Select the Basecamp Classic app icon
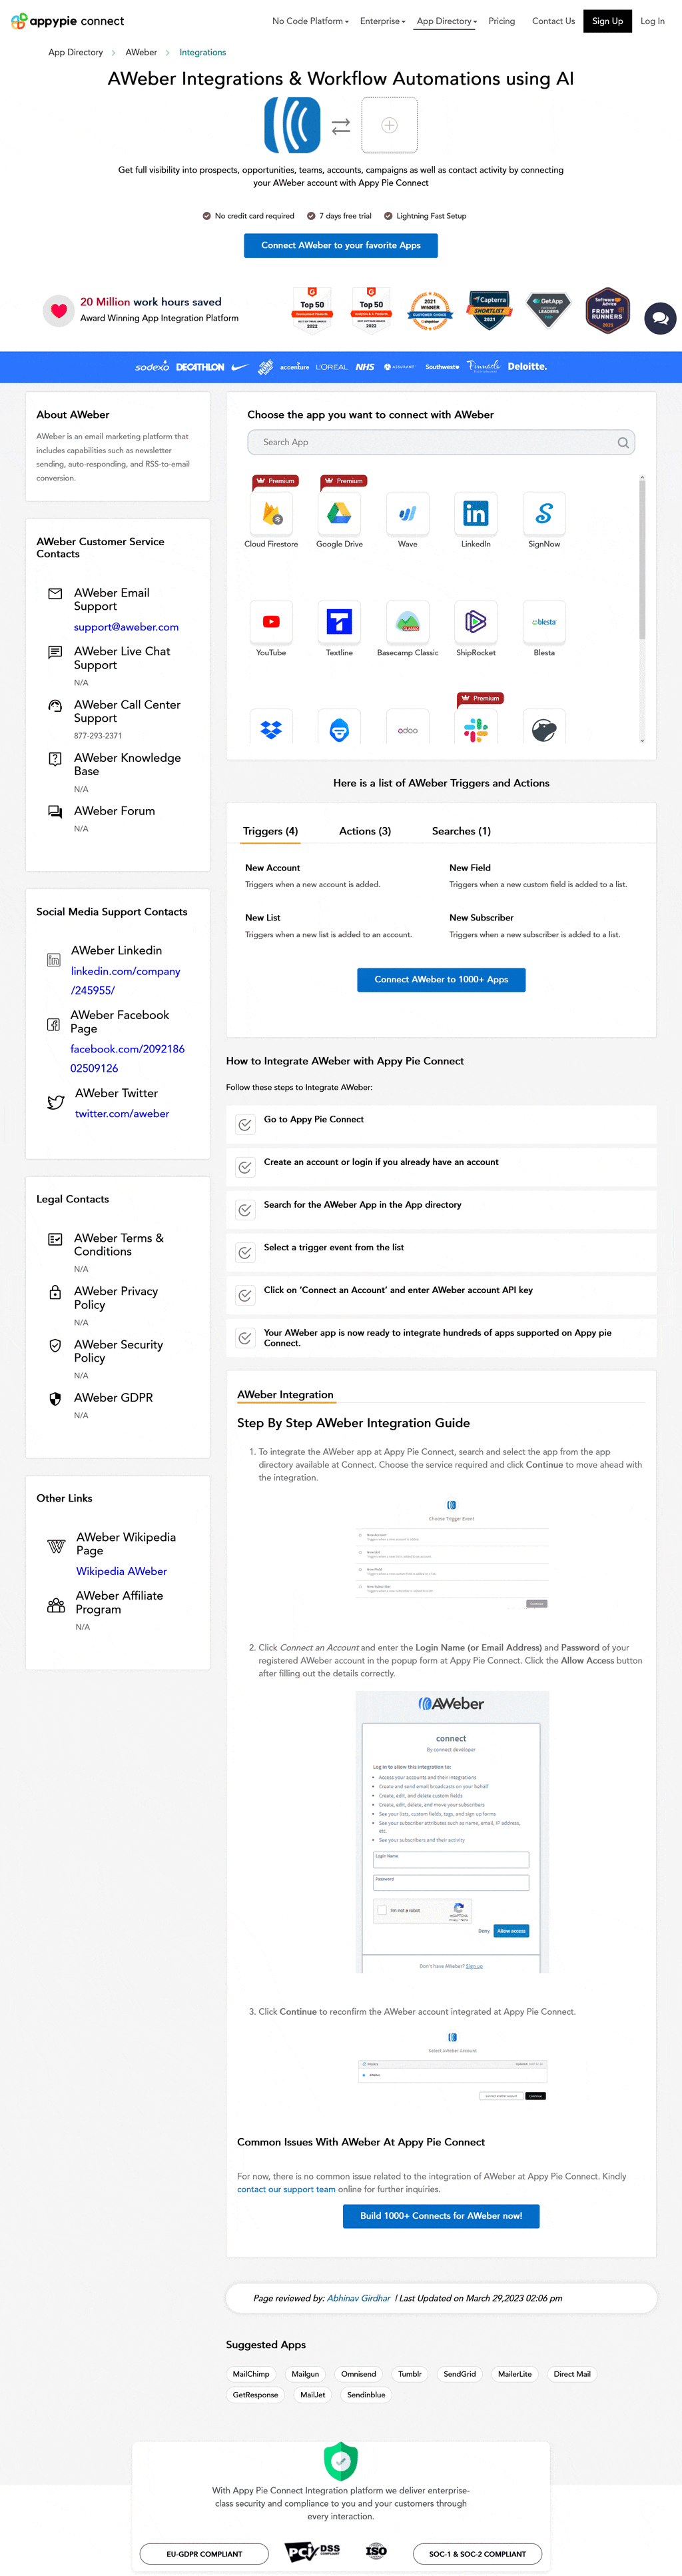Viewport: 682px width, 2576px height. click(407, 622)
